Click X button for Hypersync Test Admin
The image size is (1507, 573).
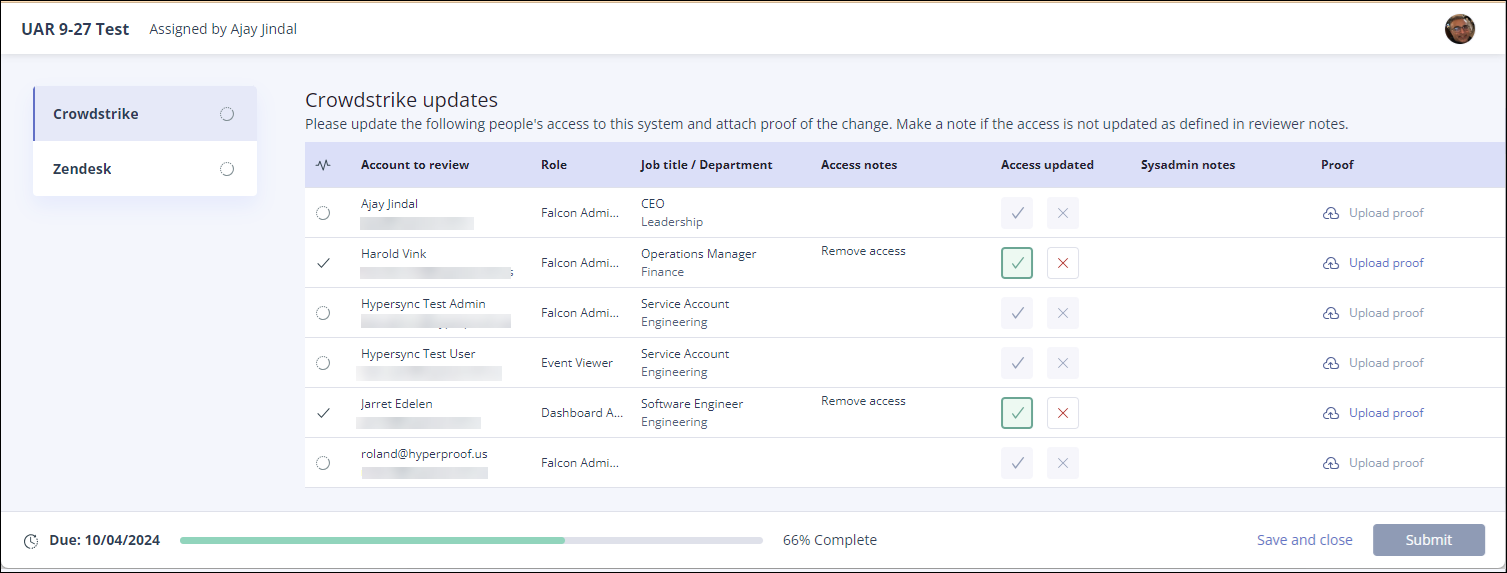point(1063,313)
